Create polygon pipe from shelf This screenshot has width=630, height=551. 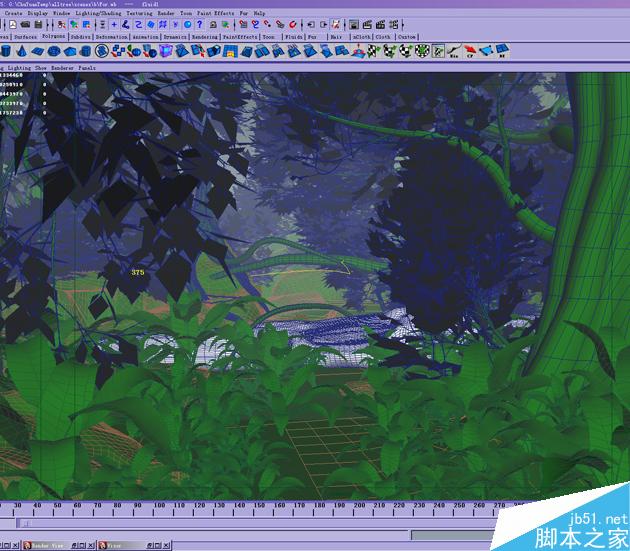click(85, 51)
